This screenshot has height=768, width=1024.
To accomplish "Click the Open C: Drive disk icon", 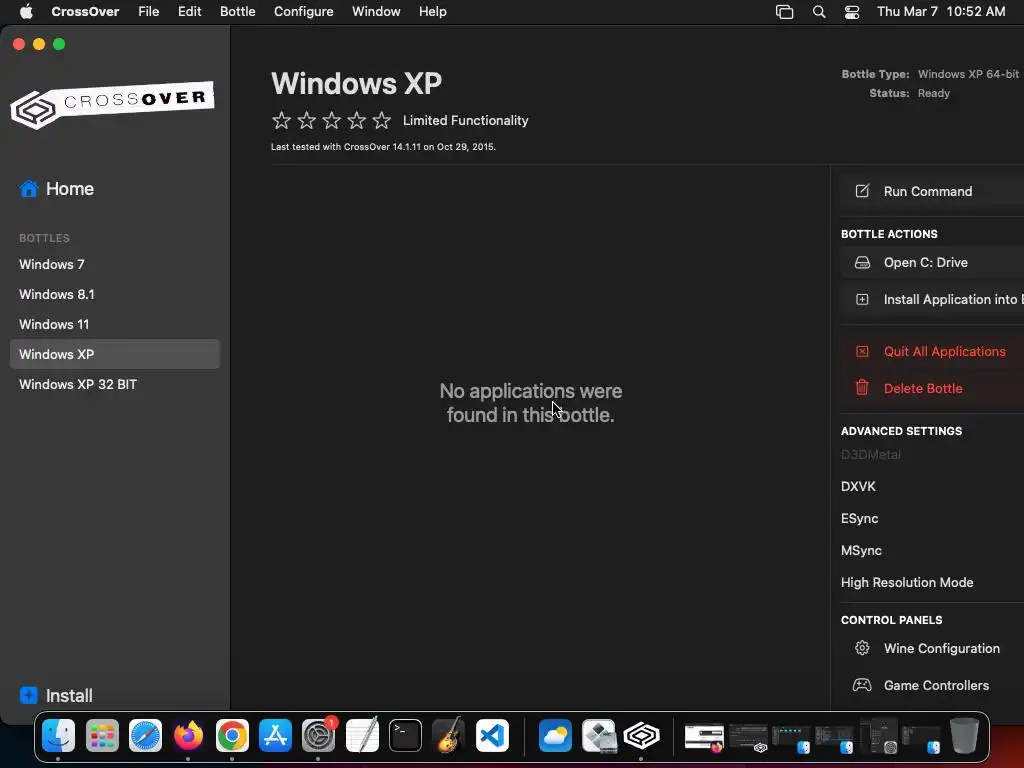I will click(862, 263).
